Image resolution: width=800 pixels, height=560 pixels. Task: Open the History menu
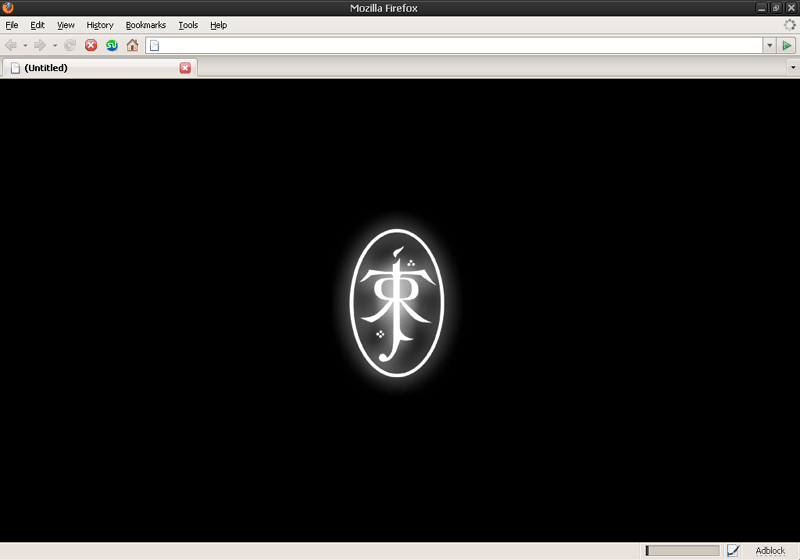click(99, 25)
